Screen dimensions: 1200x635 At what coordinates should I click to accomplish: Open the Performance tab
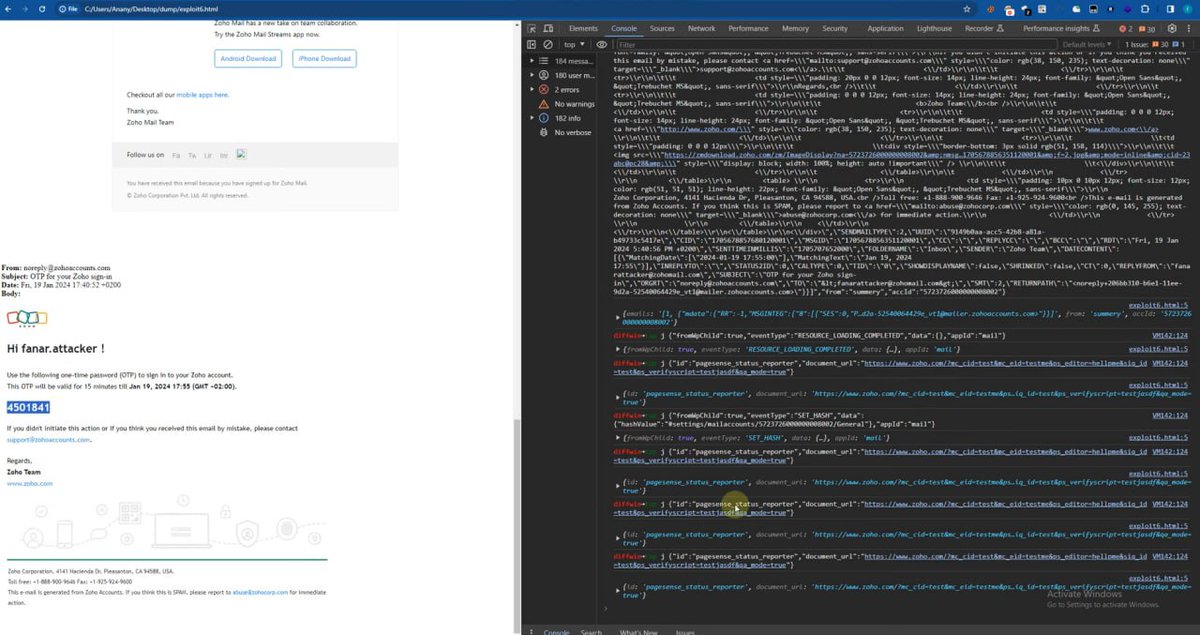pos(748,29)
